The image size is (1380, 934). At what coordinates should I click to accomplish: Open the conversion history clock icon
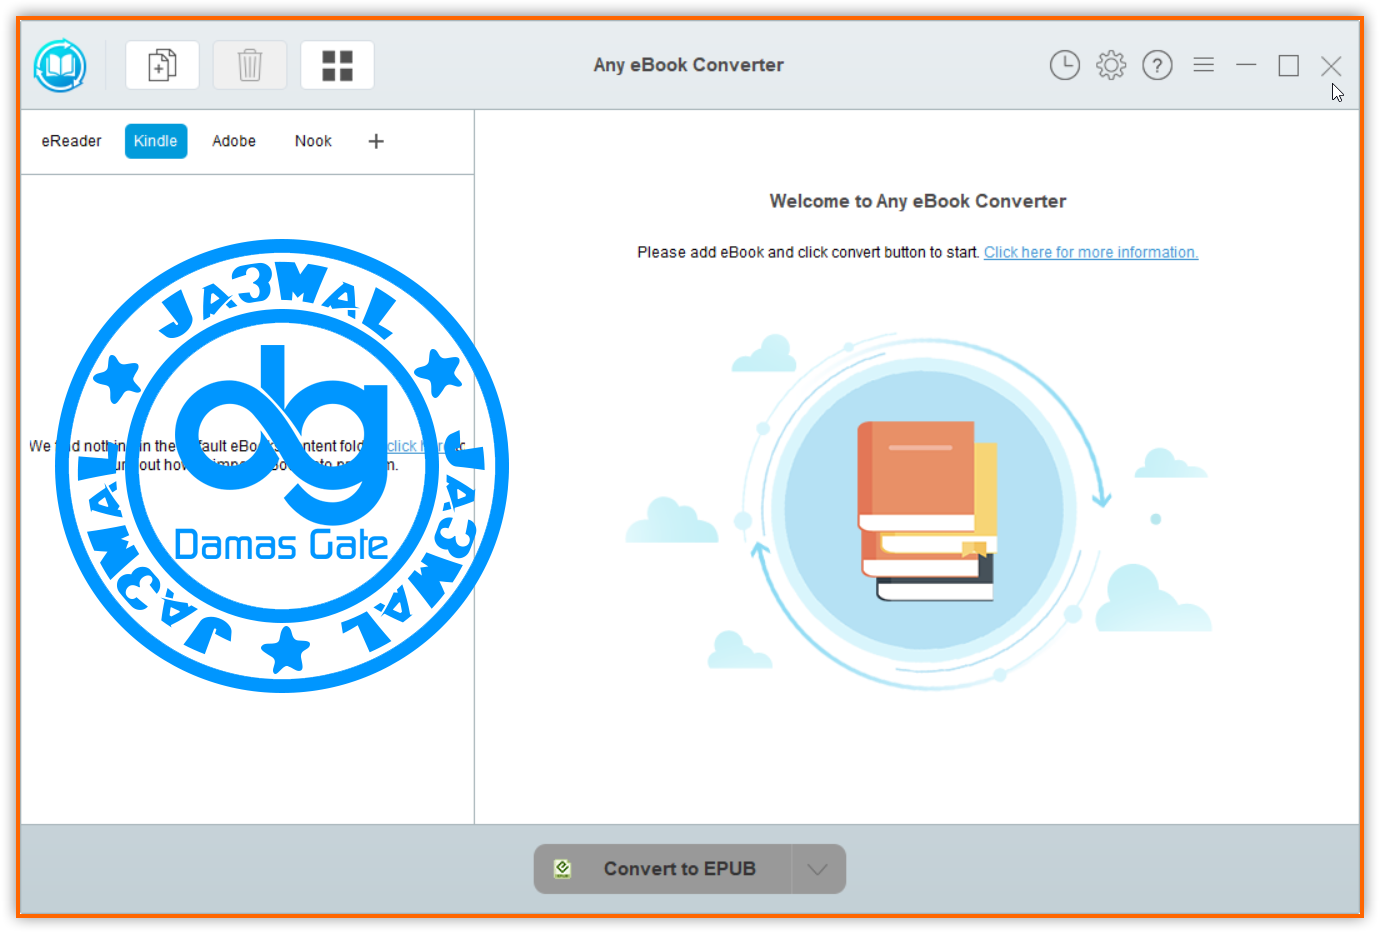point(1065,65)
